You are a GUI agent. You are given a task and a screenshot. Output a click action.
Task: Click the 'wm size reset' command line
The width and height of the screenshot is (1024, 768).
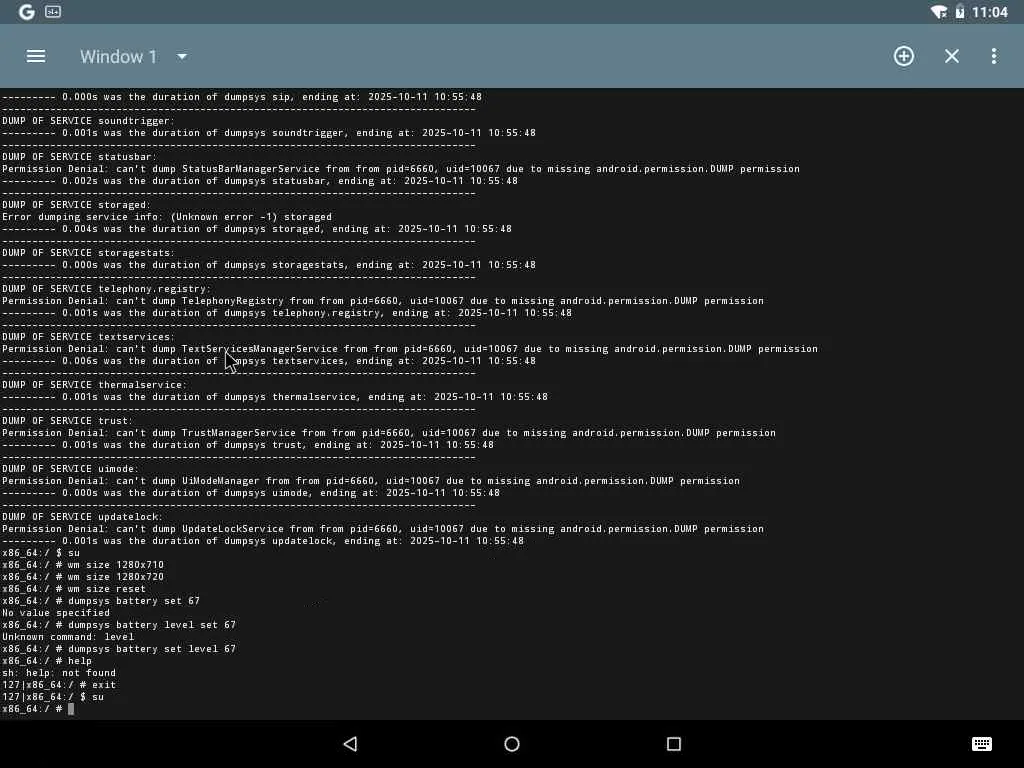pos(74,588)
